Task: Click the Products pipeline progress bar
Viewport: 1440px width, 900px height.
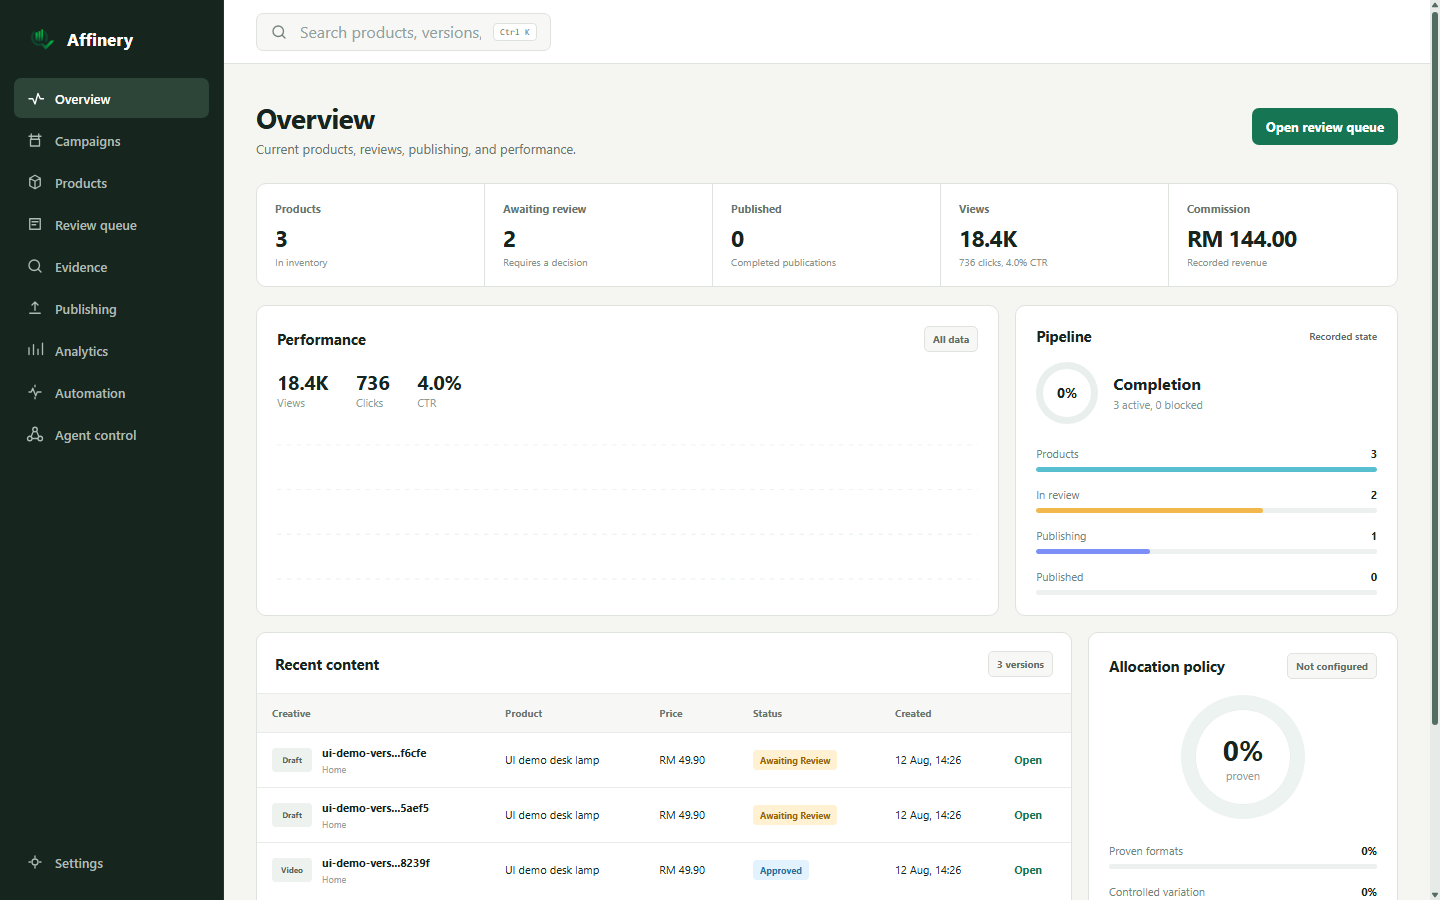Action: [x=1206, y=469]
